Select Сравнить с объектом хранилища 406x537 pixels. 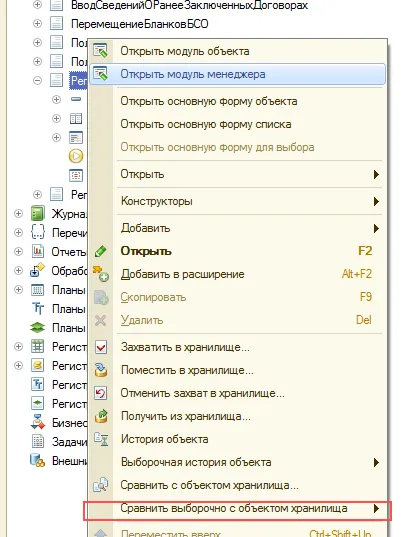pos(237,485)
